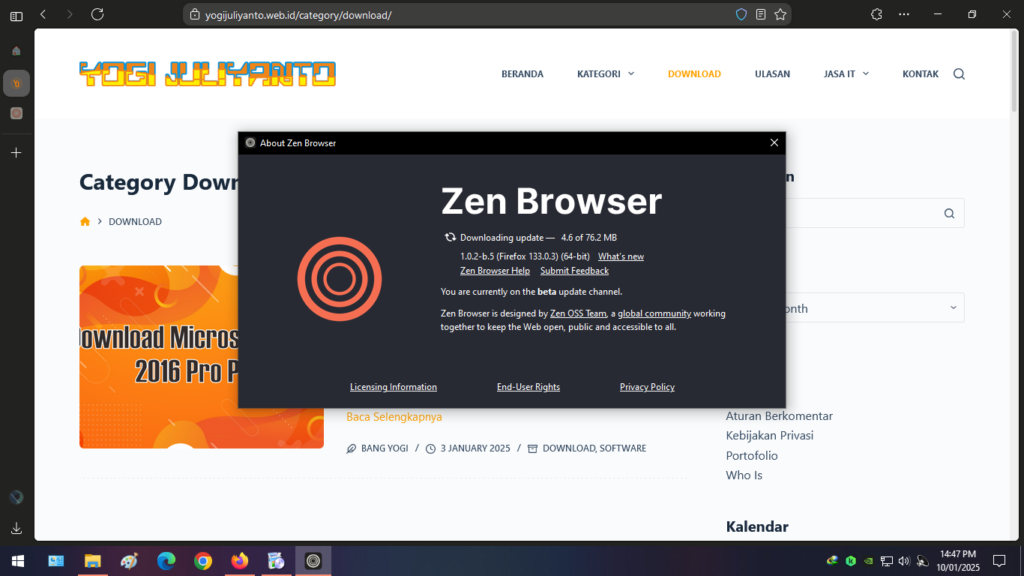
Task: Open tracking protection shield icon
Action: [x=741, y=15]
